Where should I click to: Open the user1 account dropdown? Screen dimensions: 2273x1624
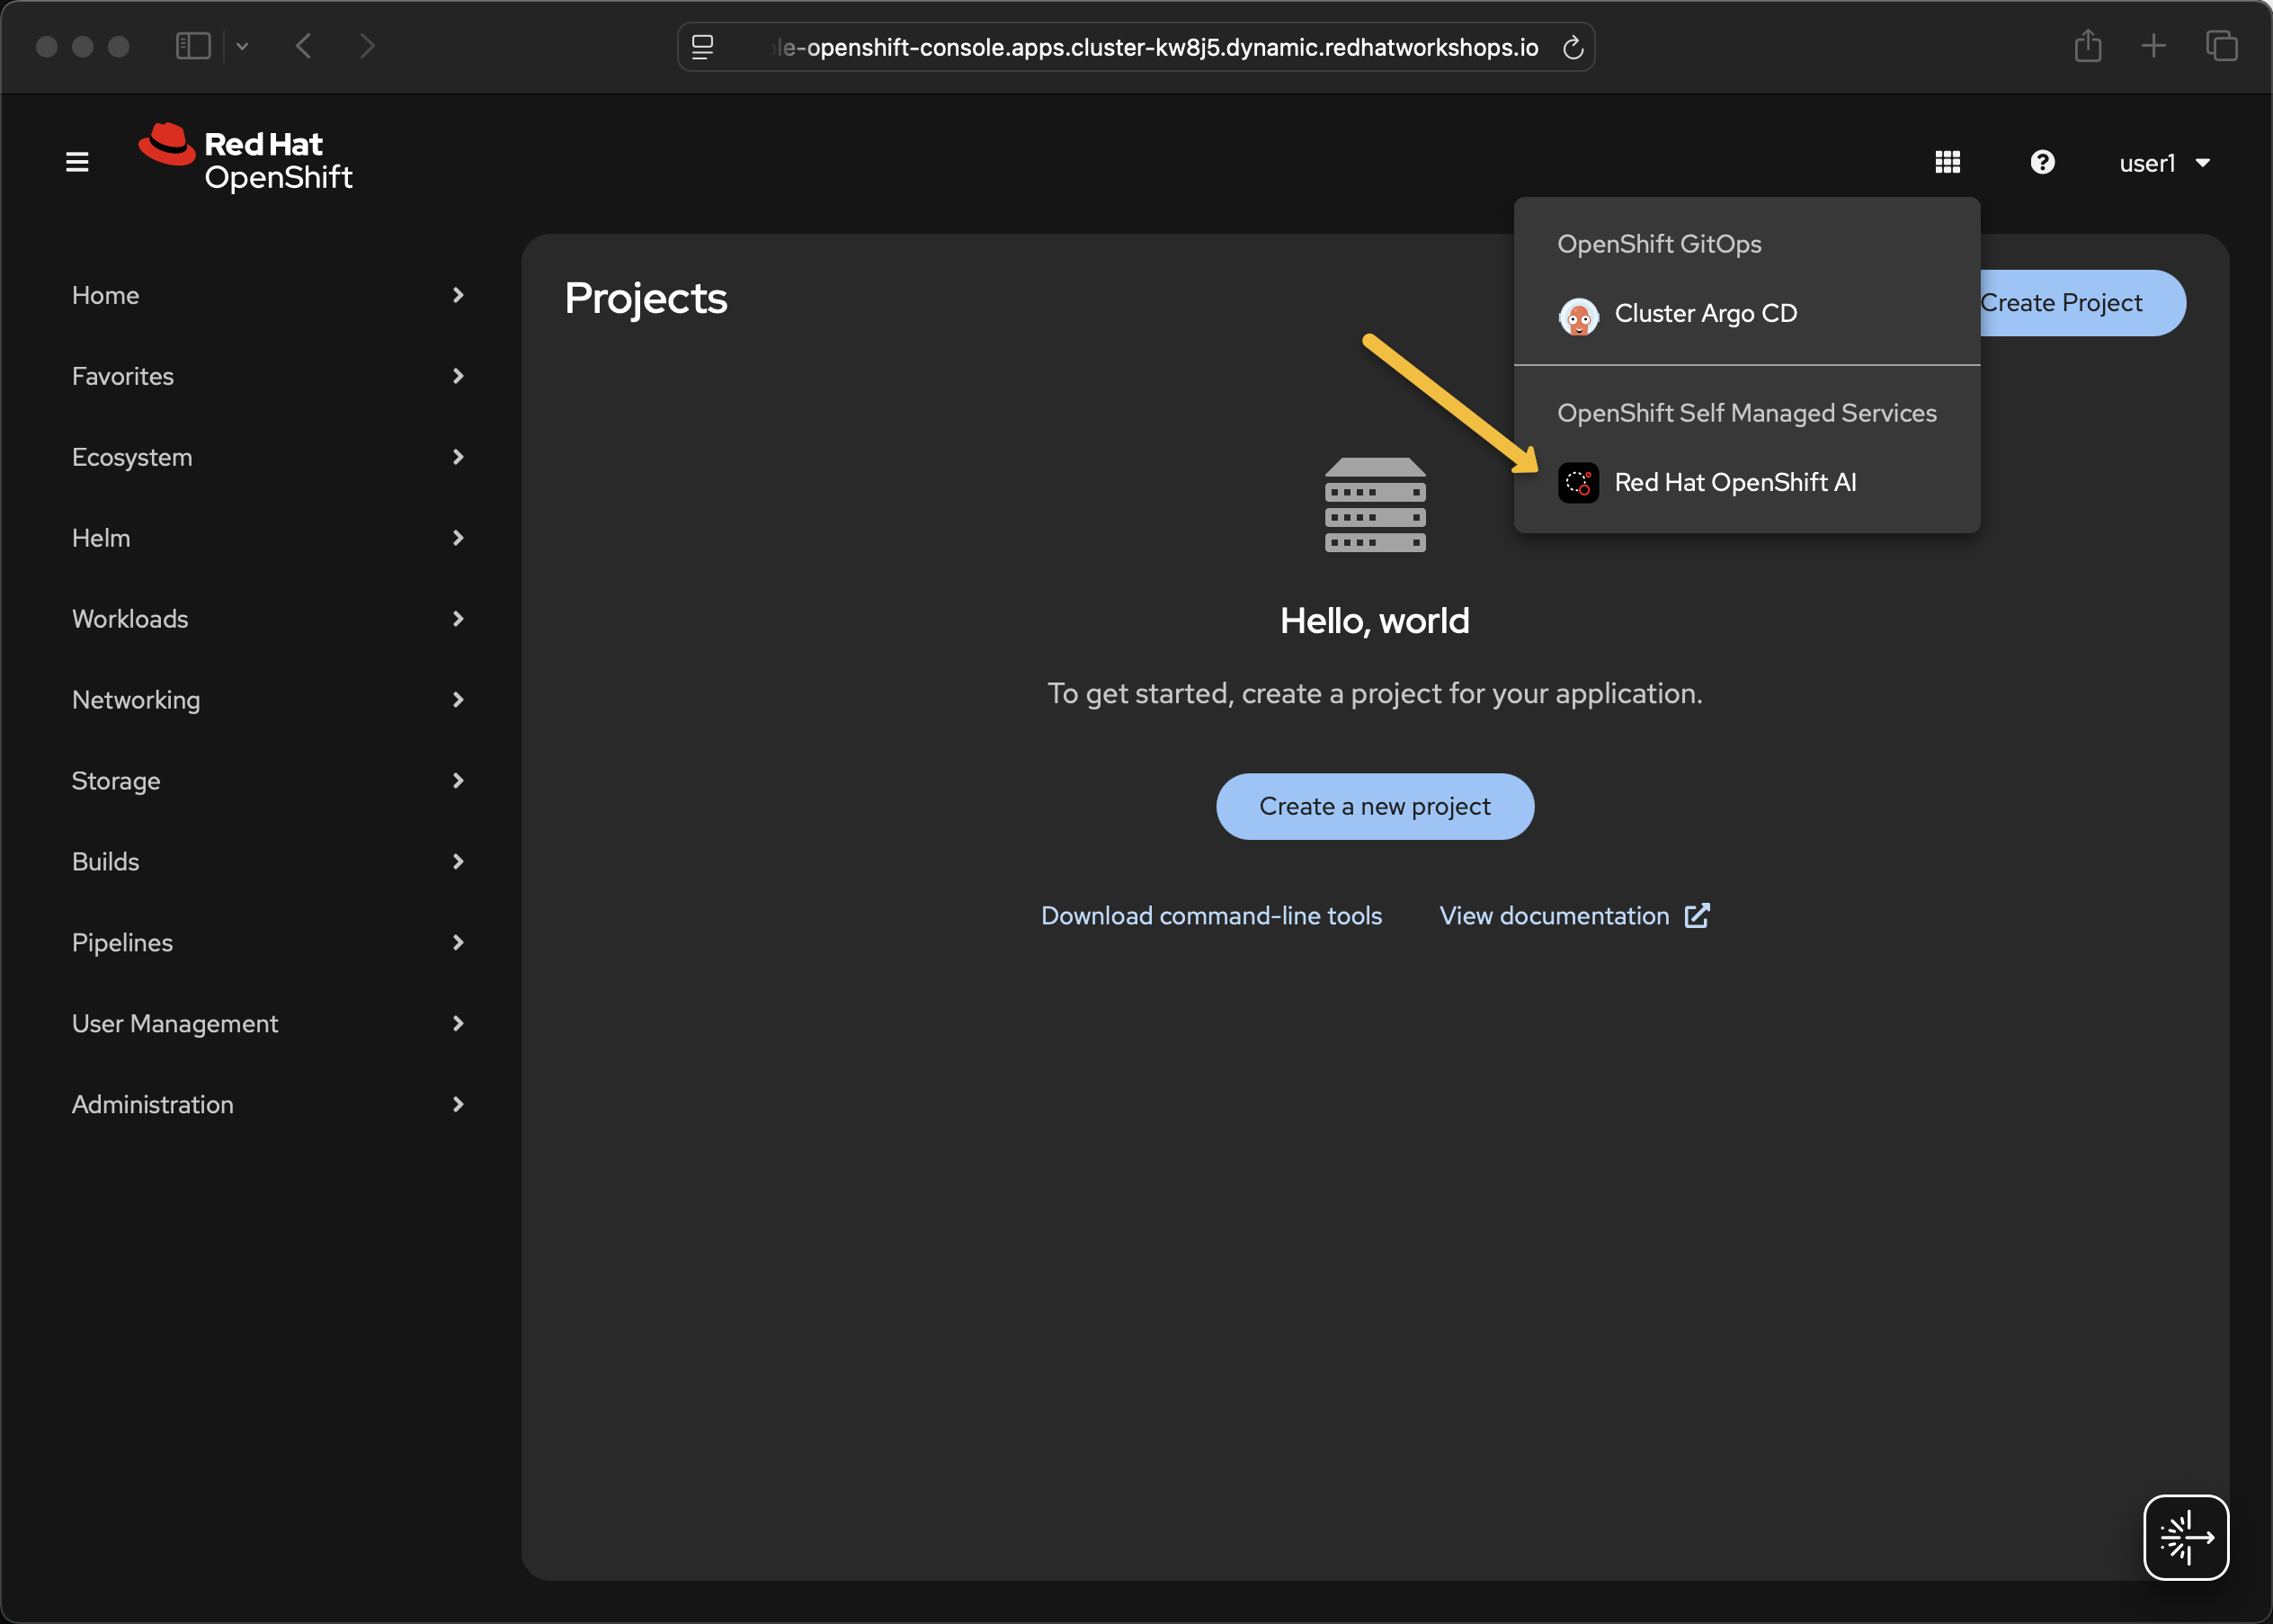[x=2164, y=163]
